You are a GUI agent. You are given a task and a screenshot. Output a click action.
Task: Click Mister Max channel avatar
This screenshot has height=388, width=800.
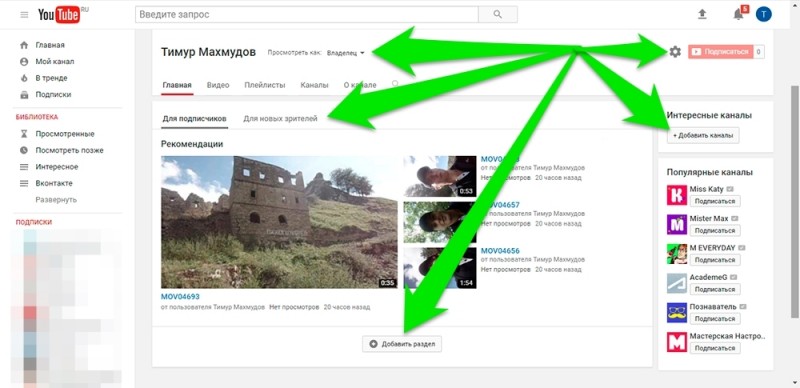click(677, 225)
